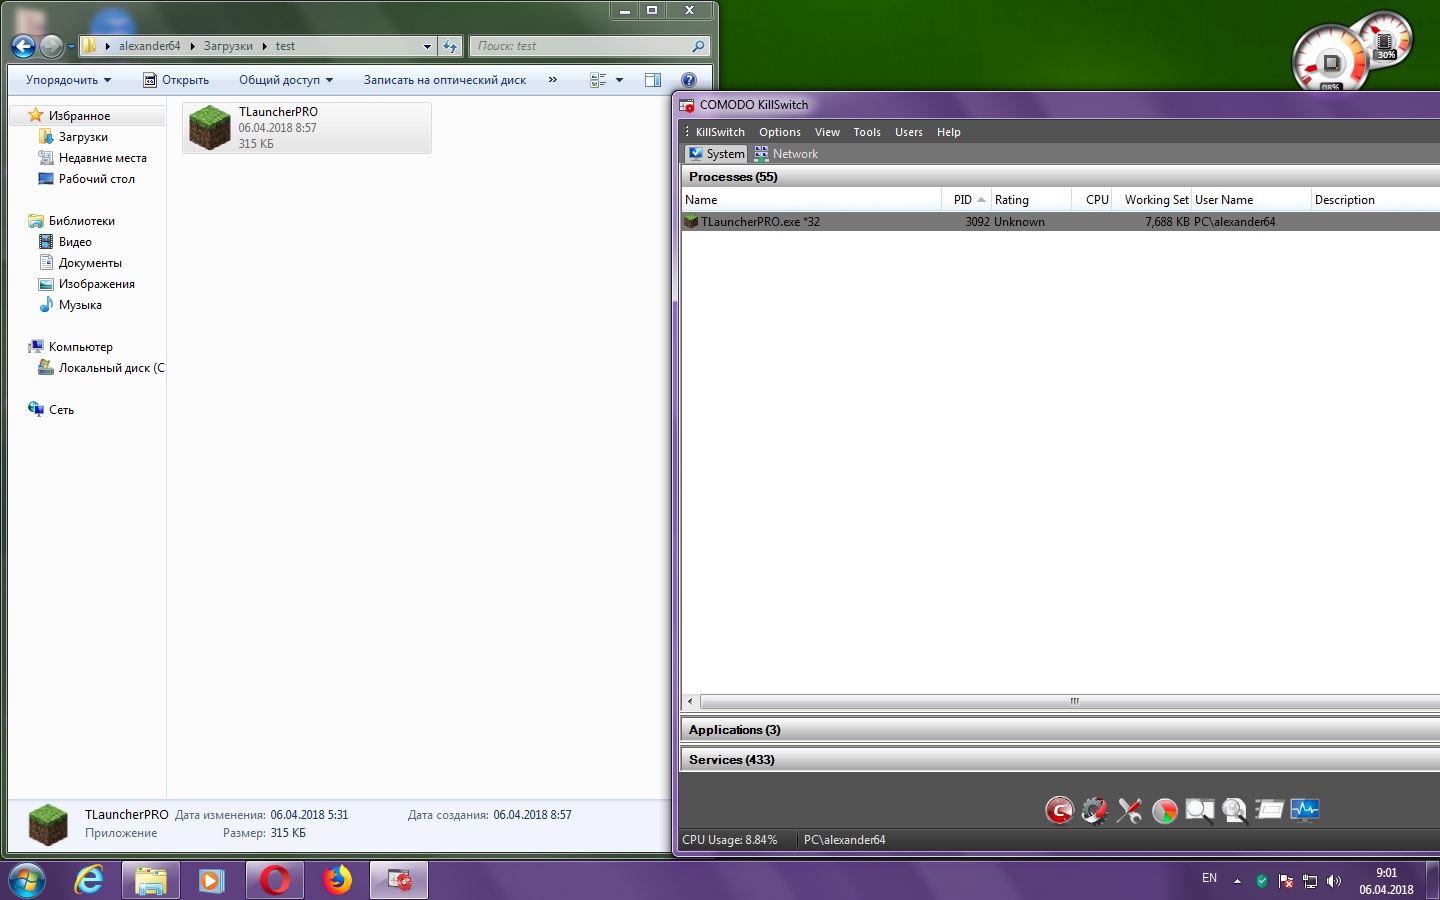Open the Общий доступ dropdown
This screenshot has height=900, width=1440.
click(x=286, y=80)
